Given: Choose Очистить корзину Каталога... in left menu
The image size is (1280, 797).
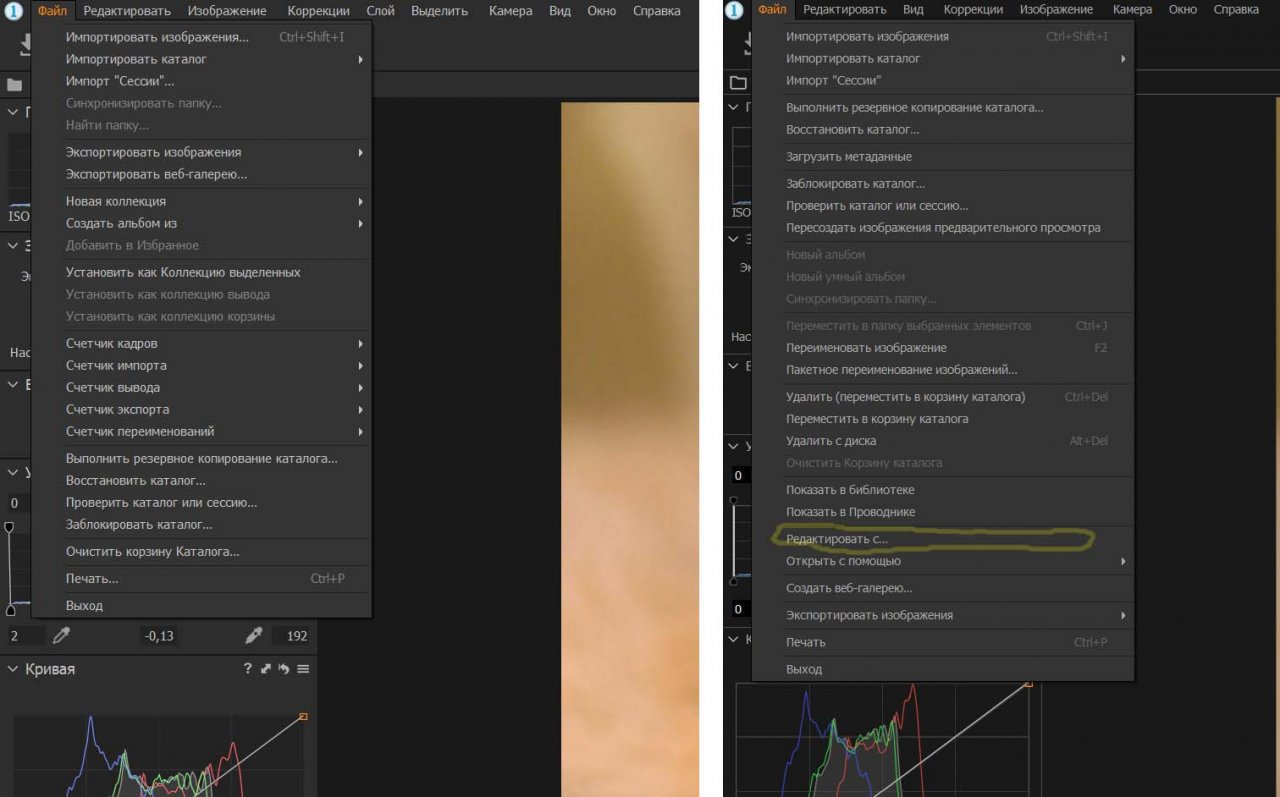Looking at the screenshot, I should click(x=204, y=551).
